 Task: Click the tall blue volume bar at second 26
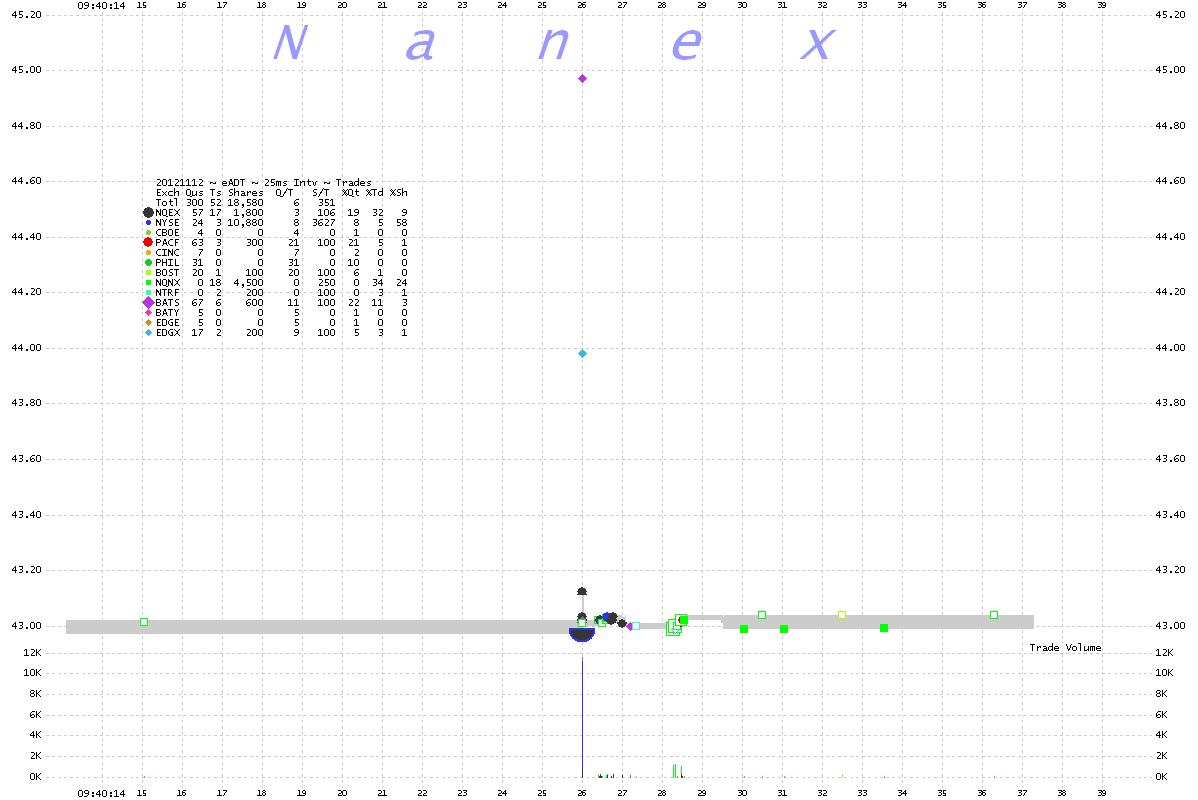coord(582,717)
